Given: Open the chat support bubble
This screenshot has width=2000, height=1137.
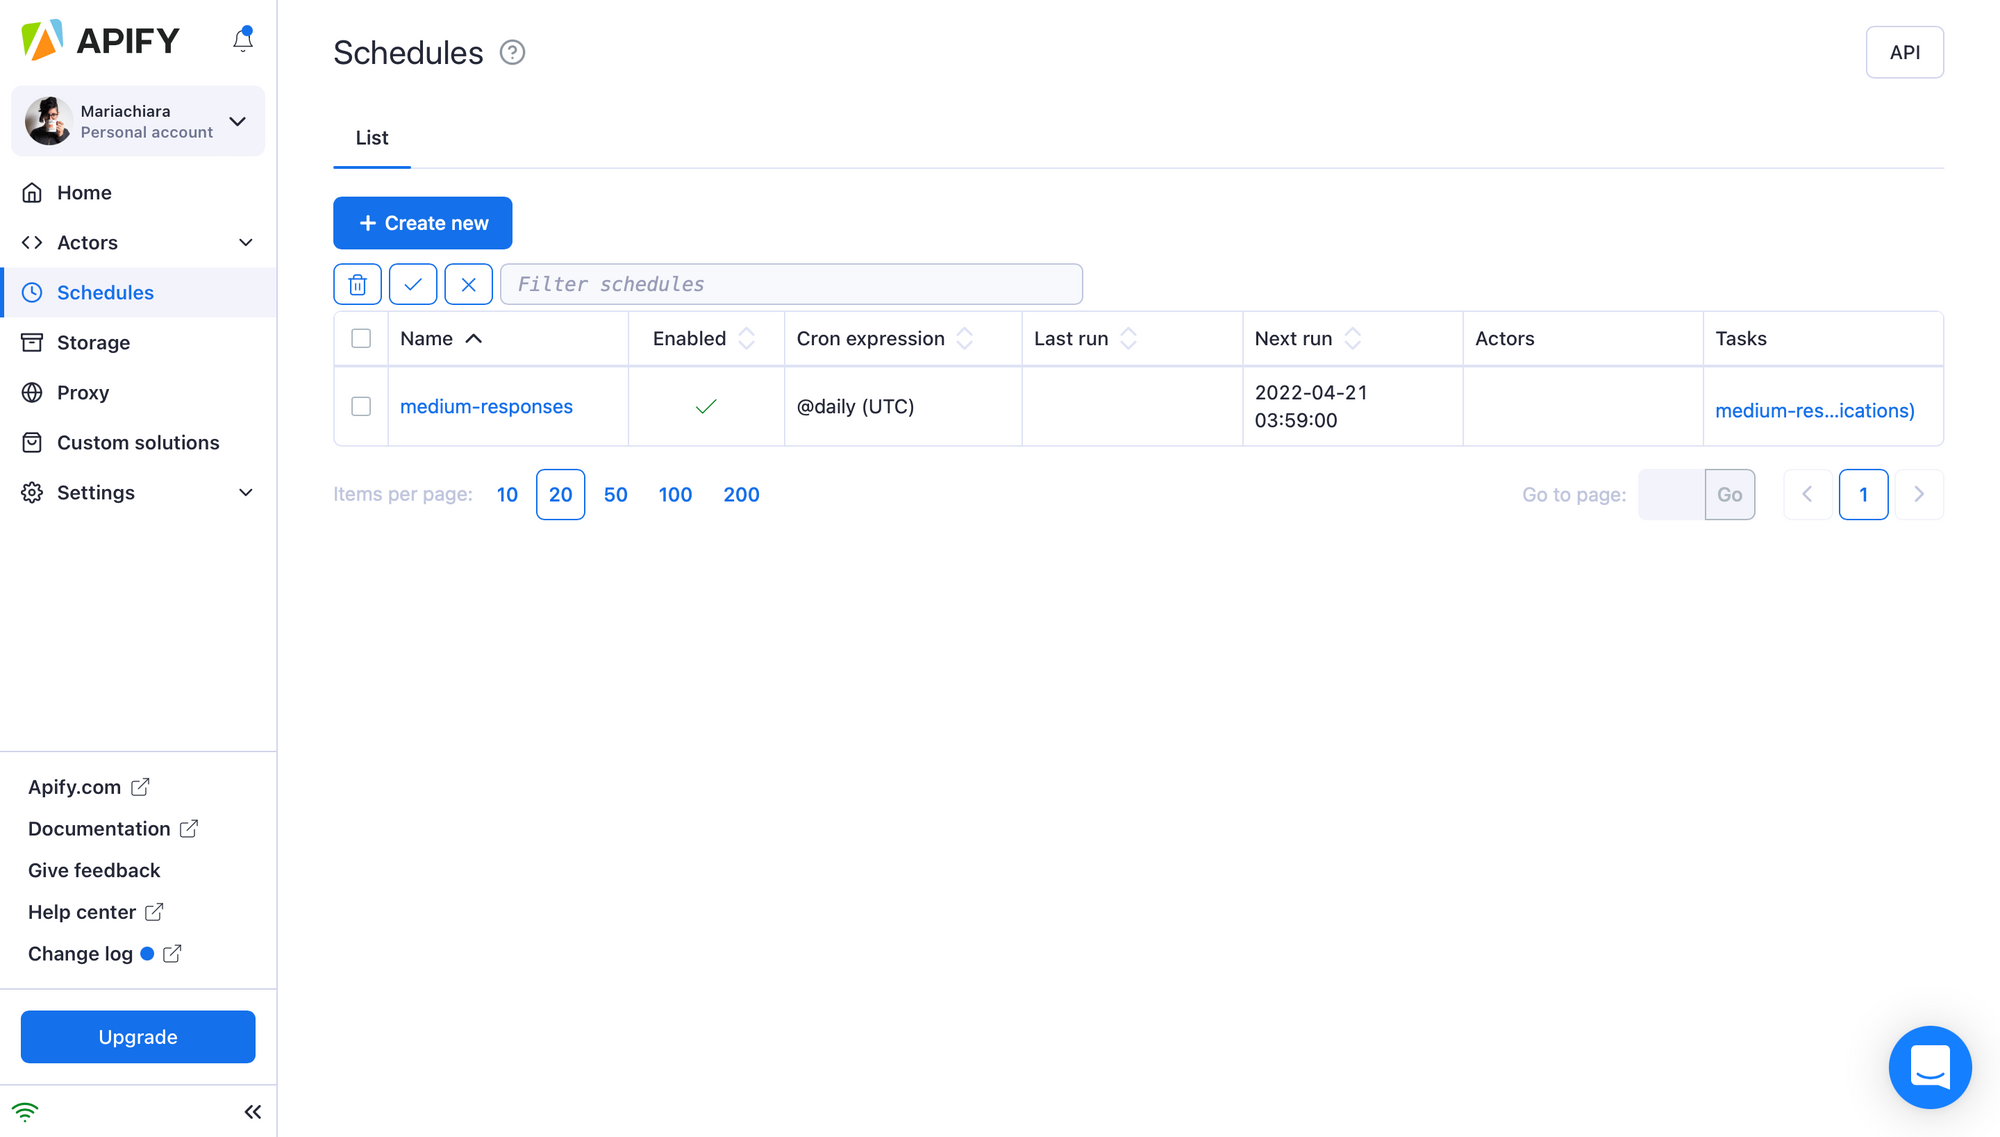Looking at the screenshot, I should 1929,1067.
